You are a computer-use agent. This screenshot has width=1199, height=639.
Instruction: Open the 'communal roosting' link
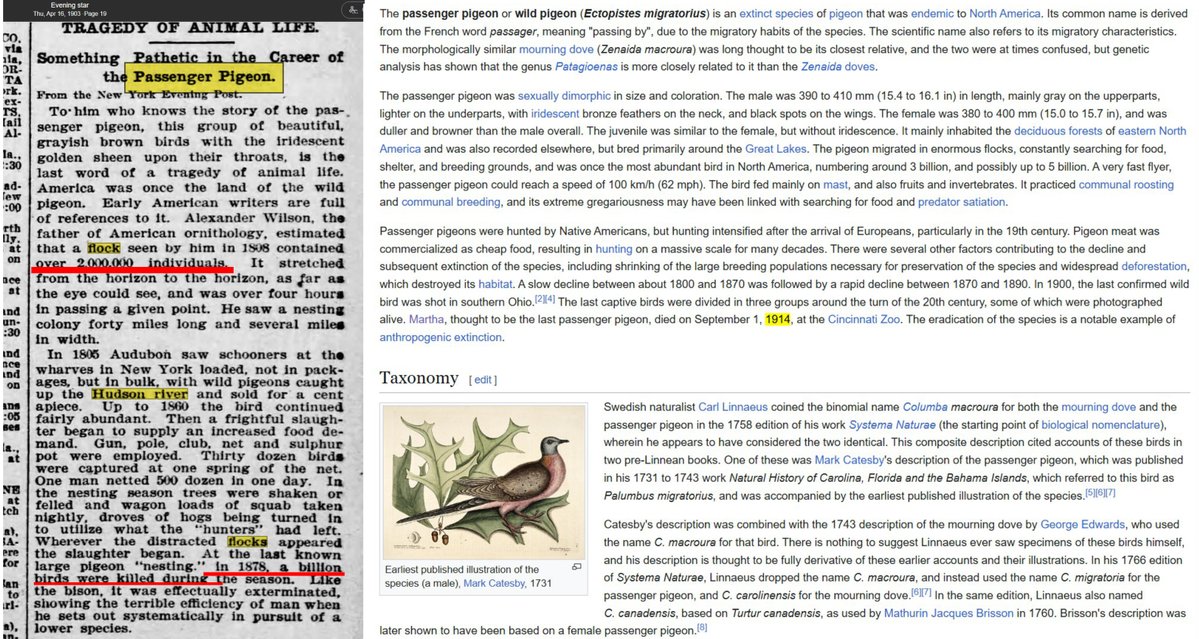pyautogui.click(x=1126, y=185)
